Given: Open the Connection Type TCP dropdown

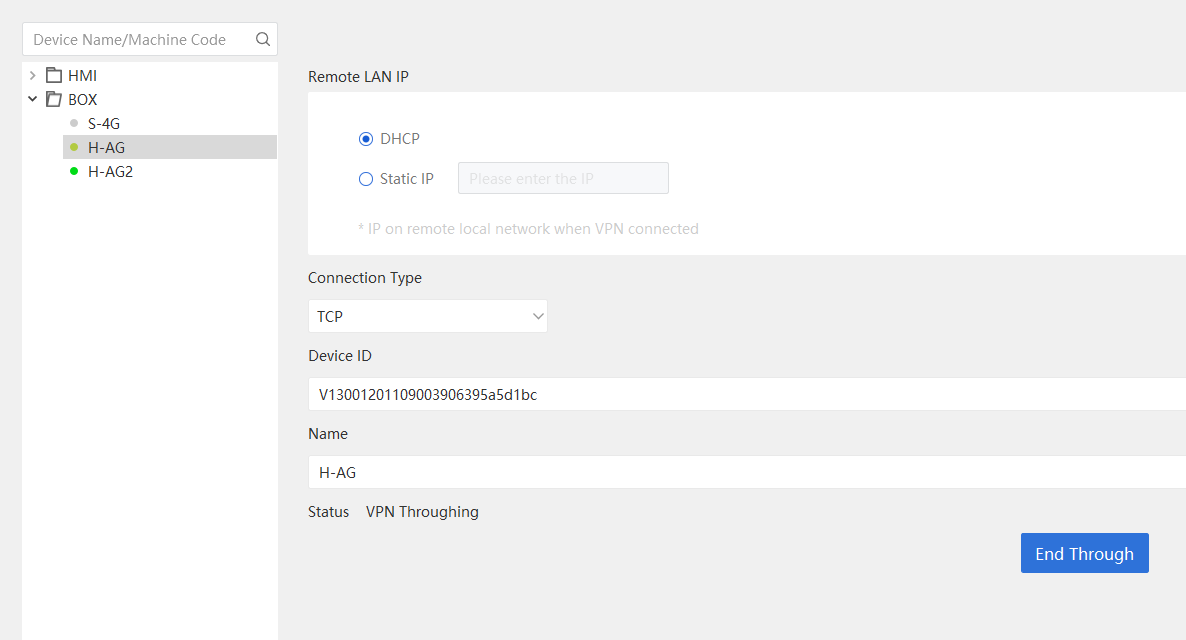Looking at the screenshot, I should pyautogui.click(x=427, y=316).
